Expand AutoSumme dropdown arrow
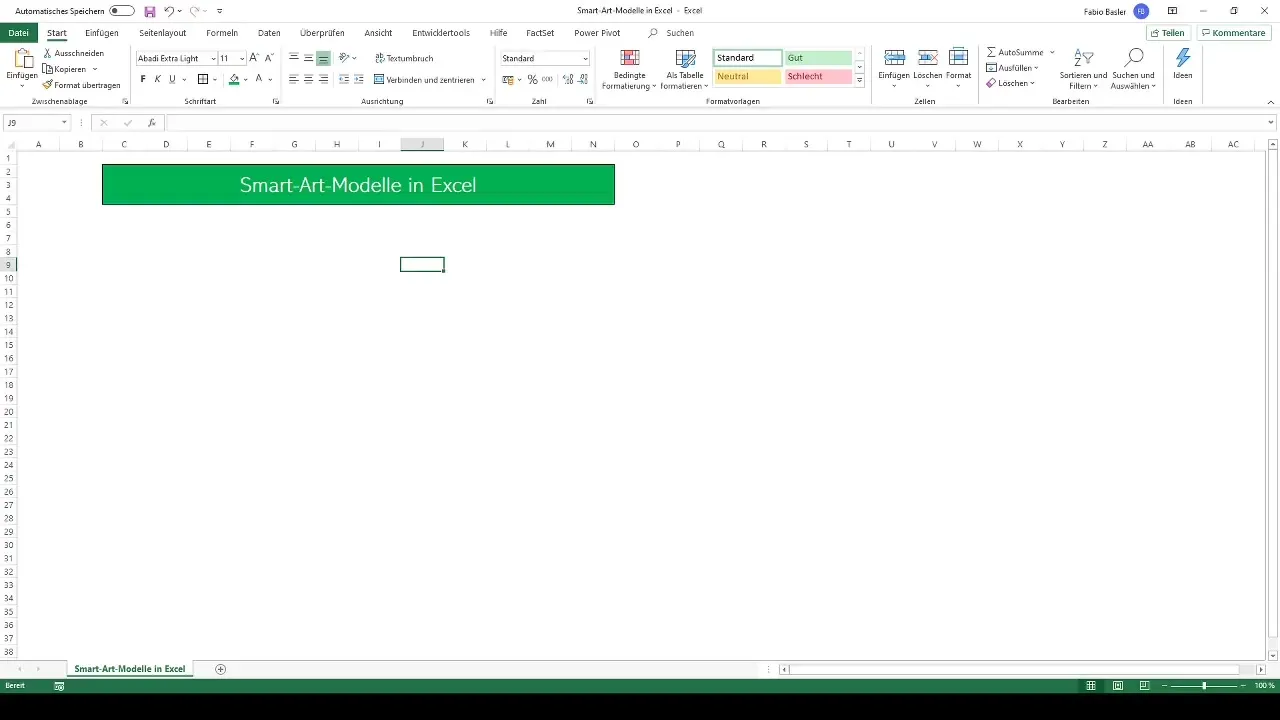Viewport: 1280px width, 720px height. [1052, 51]
